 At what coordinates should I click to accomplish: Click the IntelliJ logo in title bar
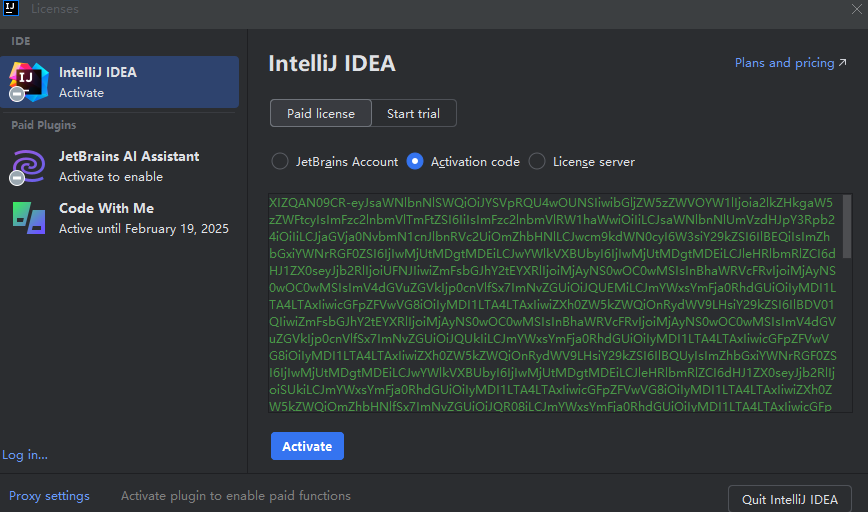point(9,9)
